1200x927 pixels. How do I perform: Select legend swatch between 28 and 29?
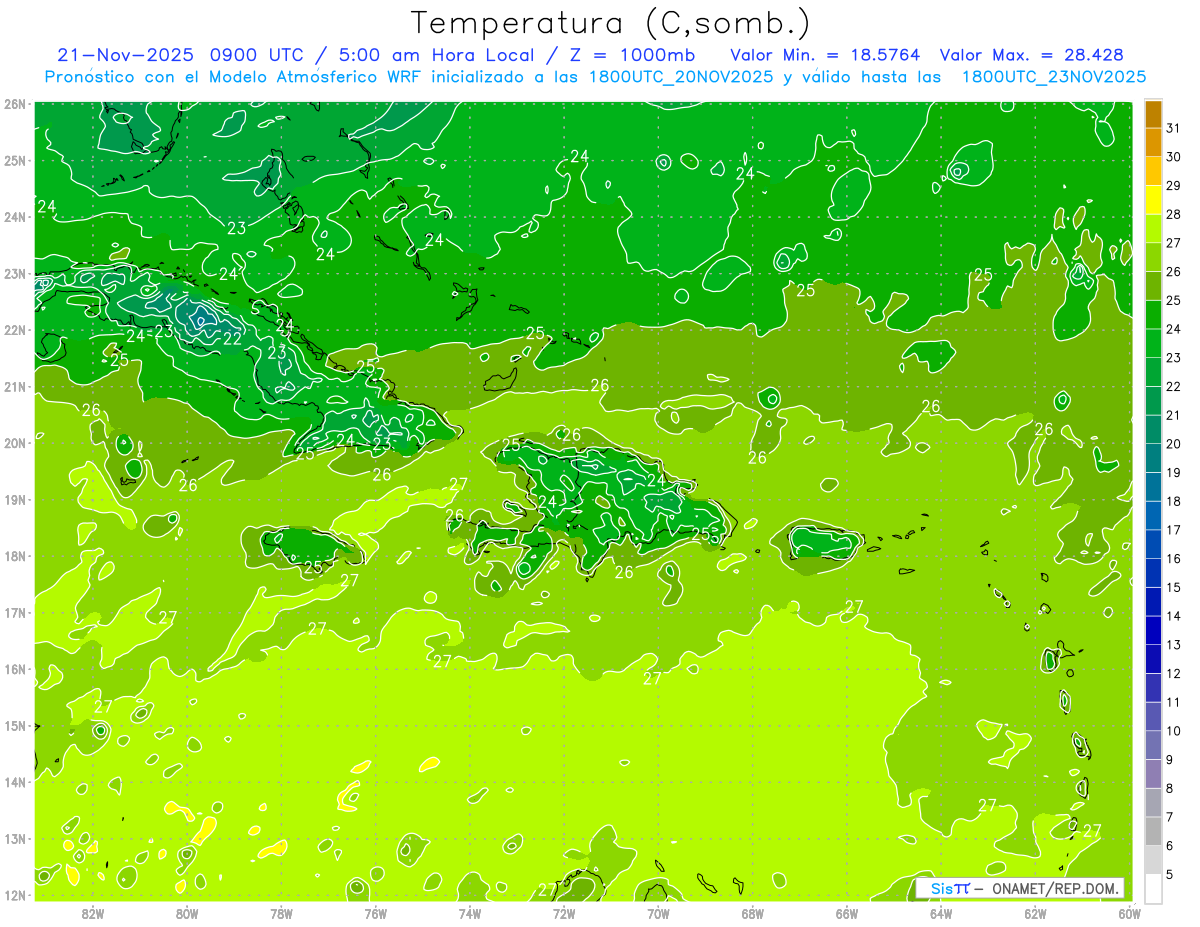1153,200
